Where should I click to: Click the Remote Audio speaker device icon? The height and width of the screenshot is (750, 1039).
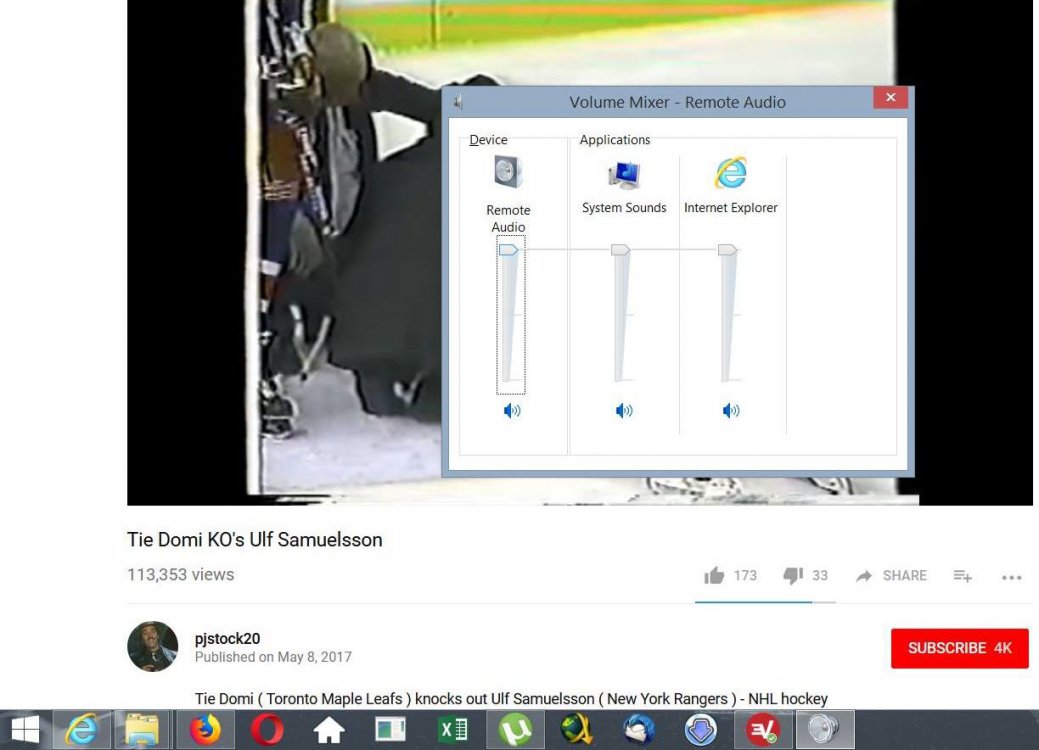[x=508, y=173]
